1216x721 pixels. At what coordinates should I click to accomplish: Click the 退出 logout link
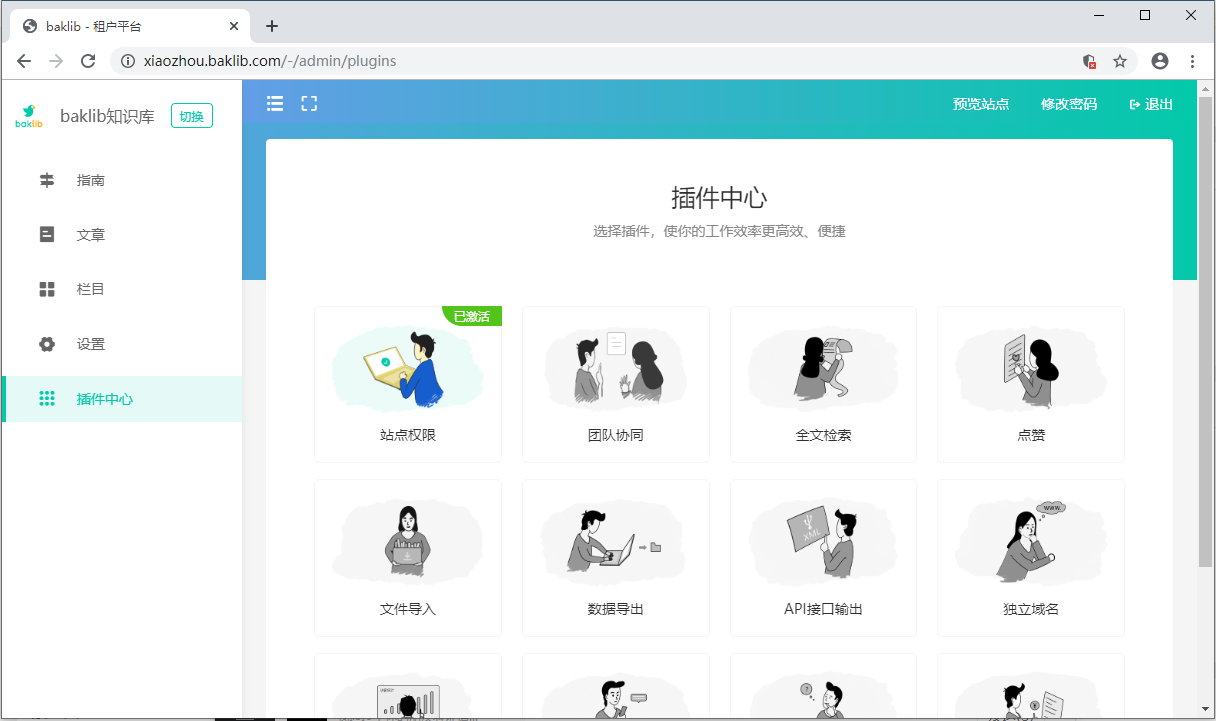point(1151,104)
